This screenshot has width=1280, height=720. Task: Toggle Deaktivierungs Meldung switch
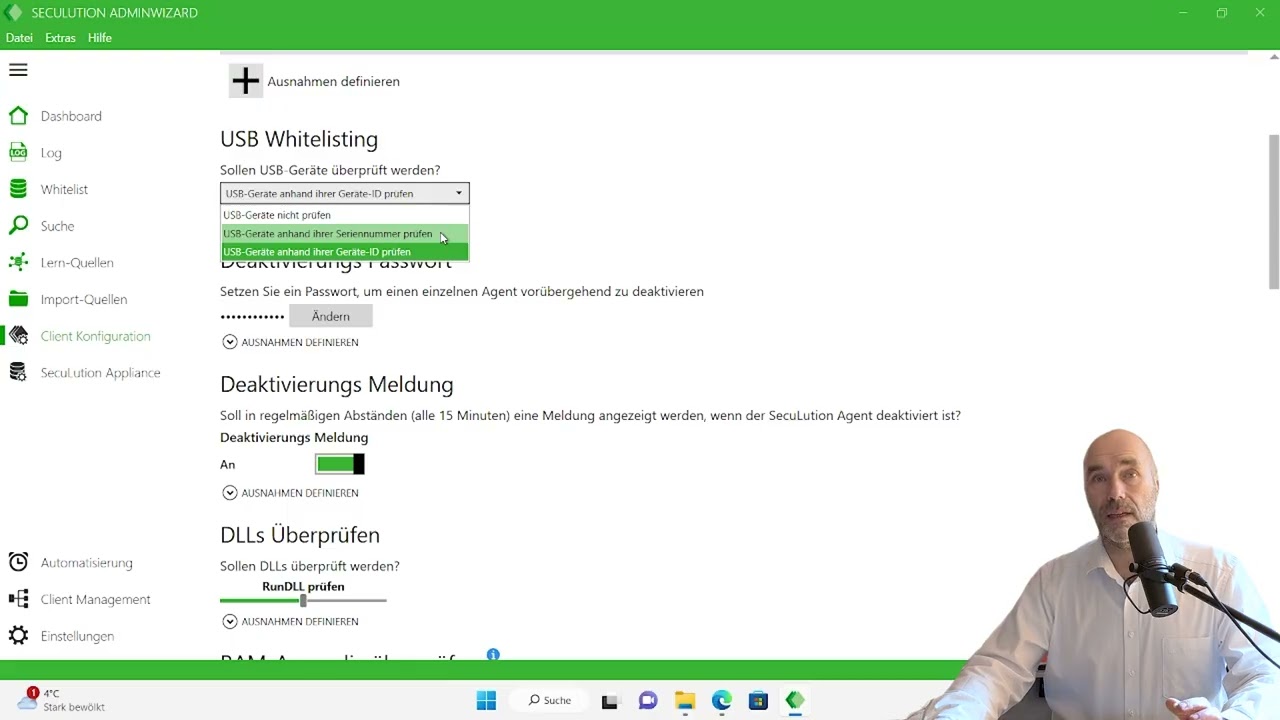tap(340, 464)
